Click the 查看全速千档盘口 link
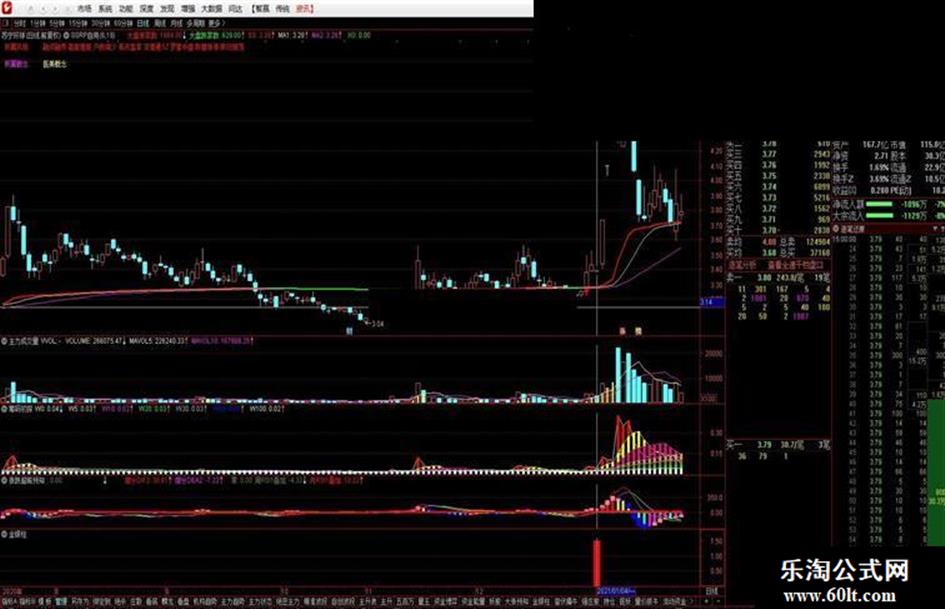 796,265
